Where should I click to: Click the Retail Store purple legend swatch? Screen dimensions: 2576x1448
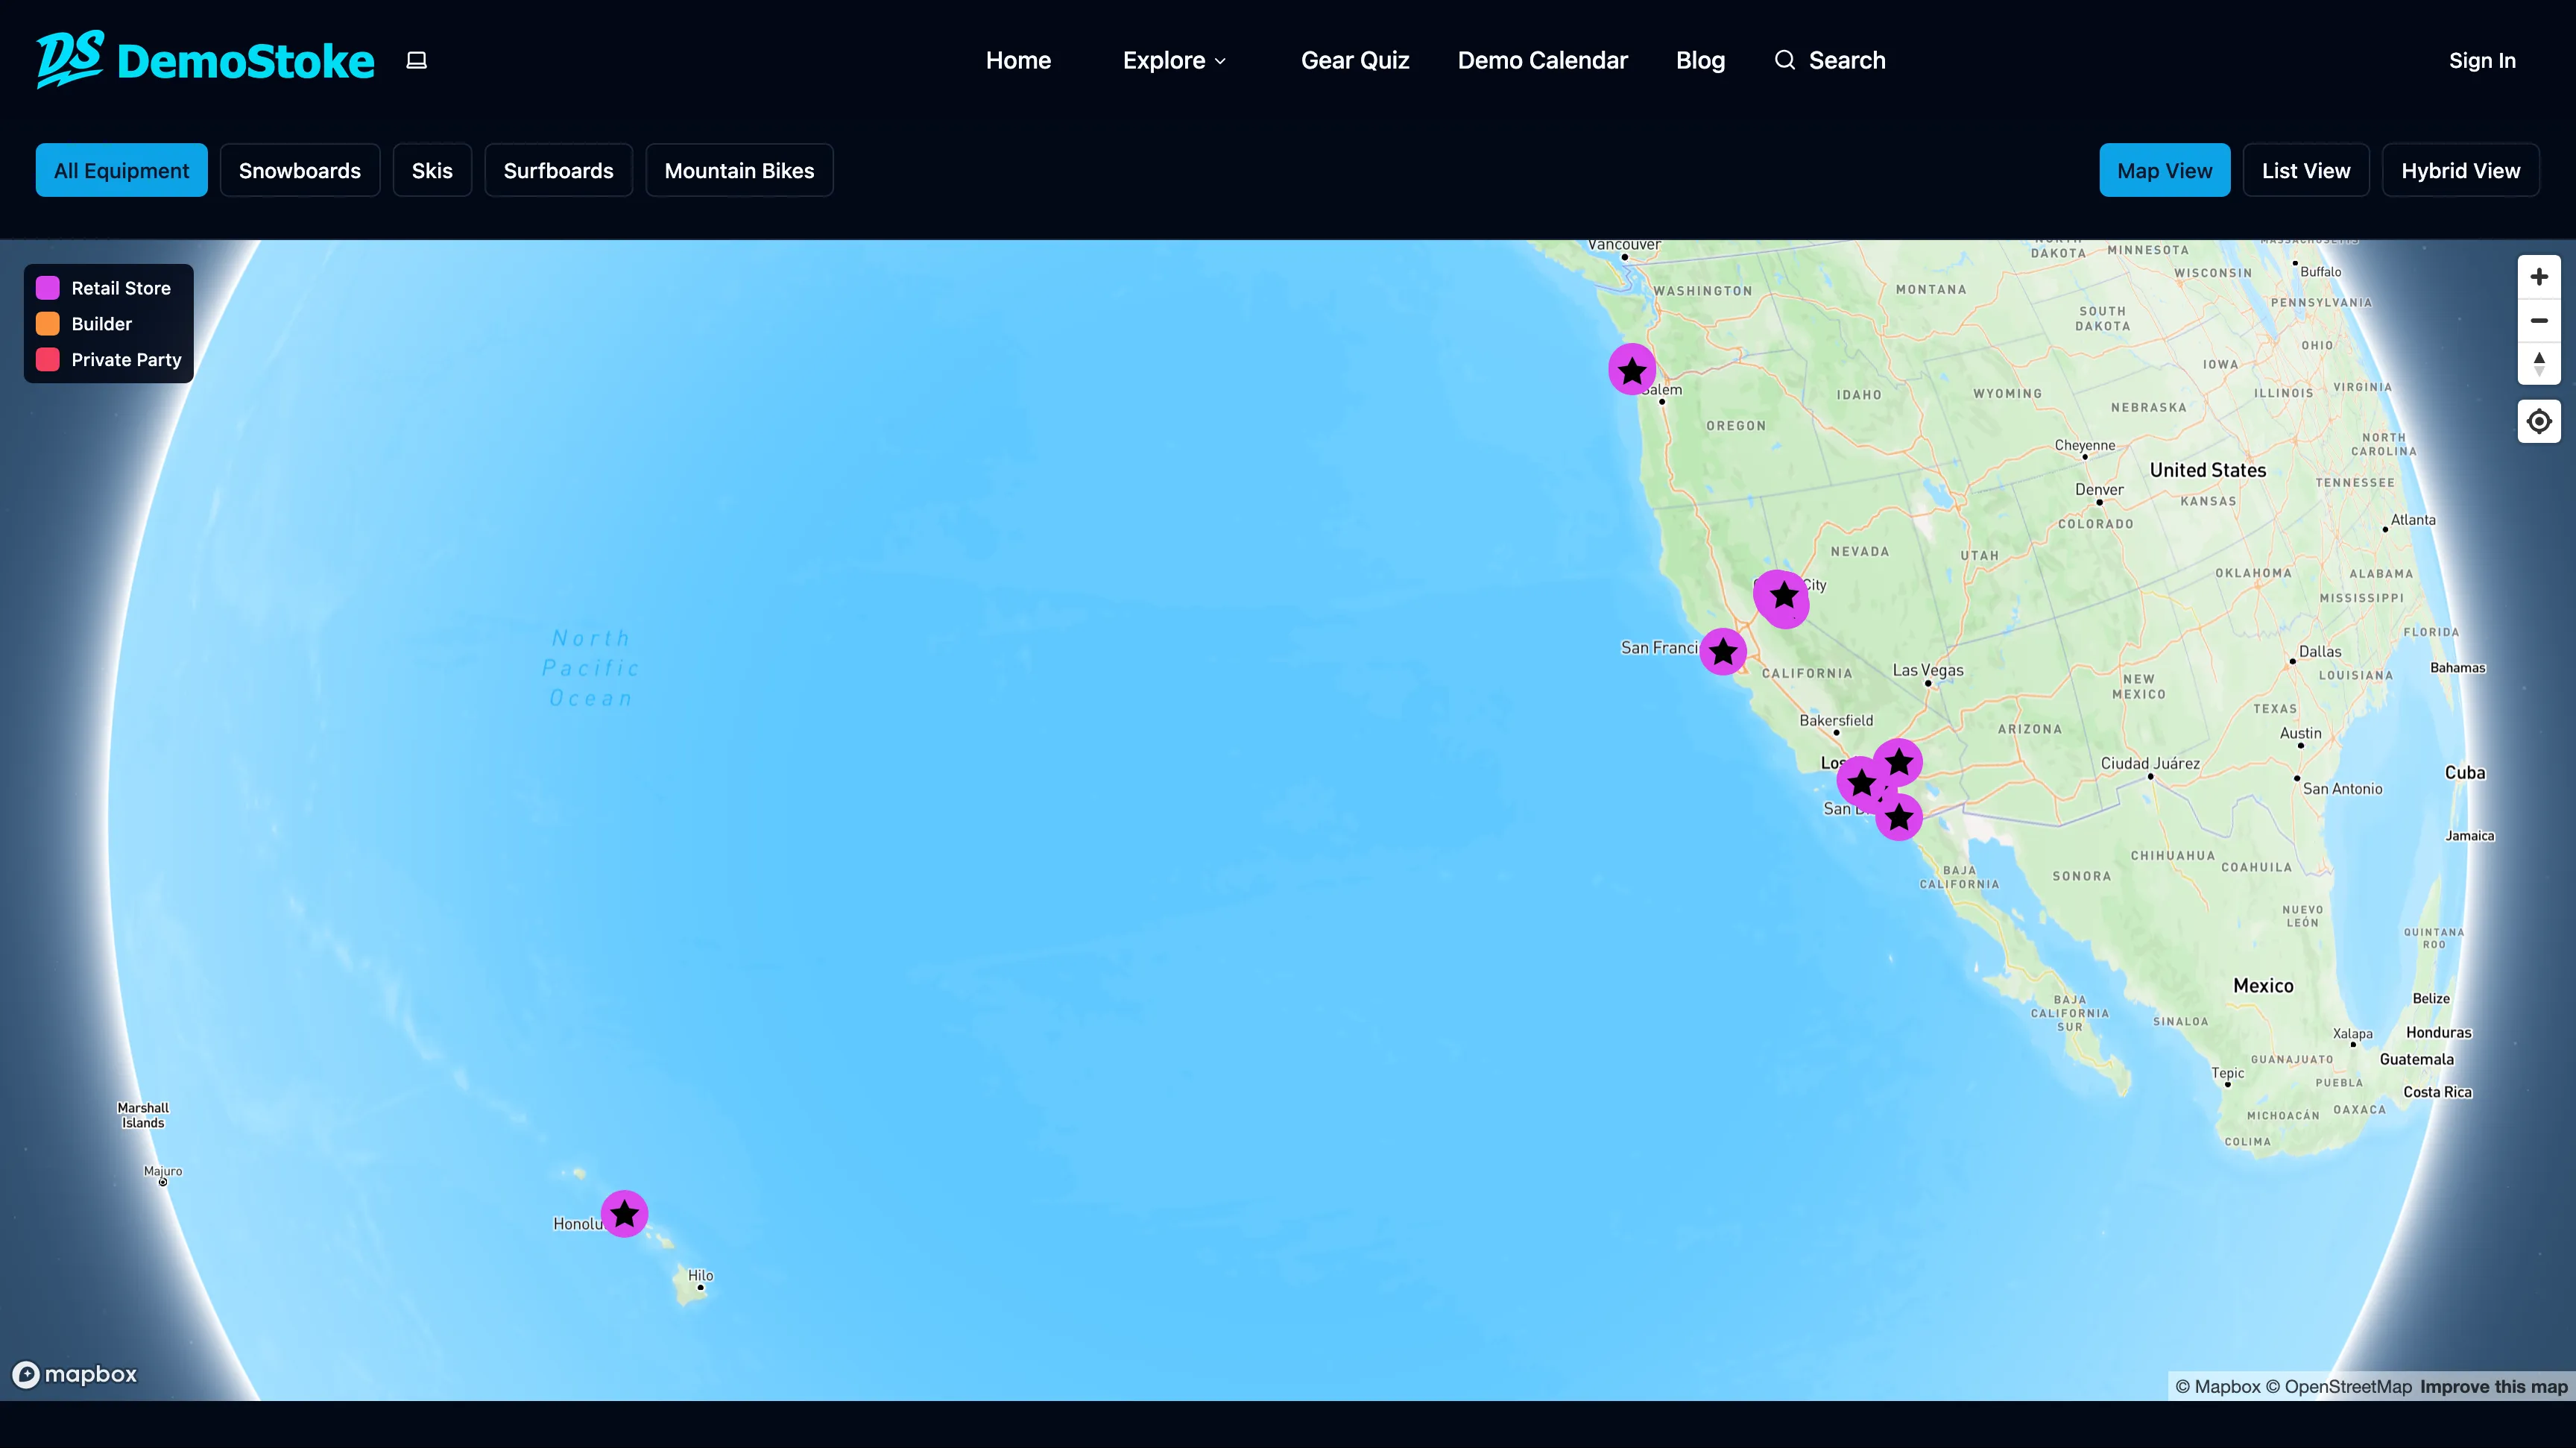[48, 288]
